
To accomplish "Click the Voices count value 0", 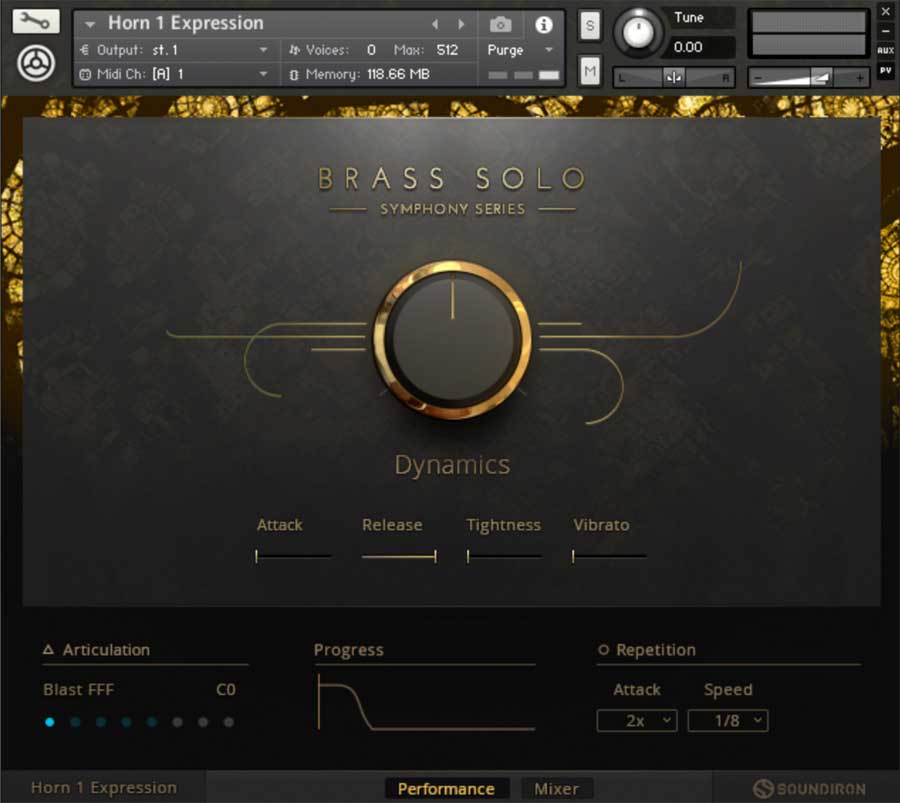I will pos(371,50).
